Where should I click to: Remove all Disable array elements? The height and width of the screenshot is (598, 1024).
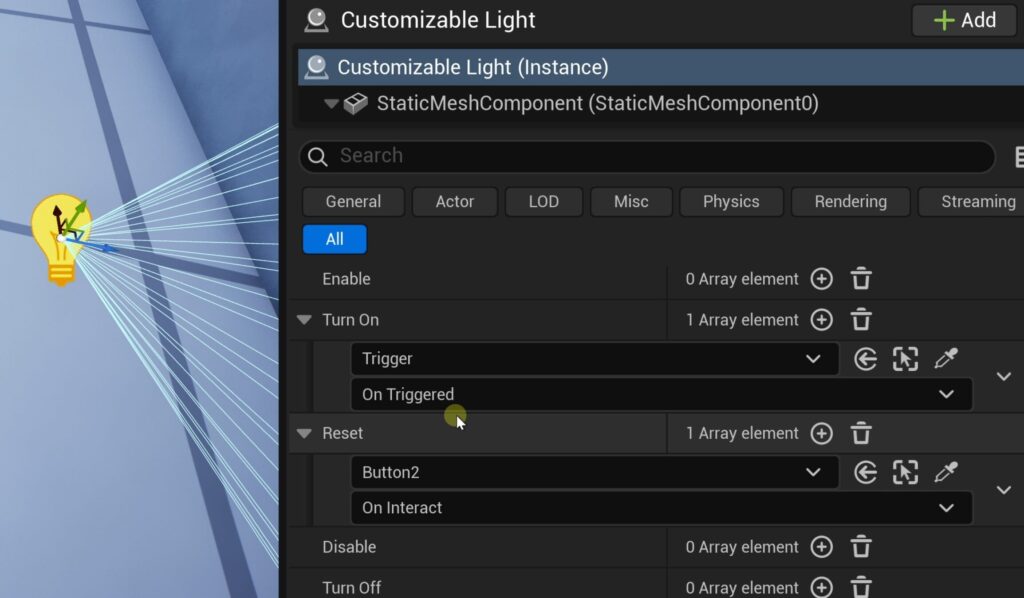pos(861,547)
